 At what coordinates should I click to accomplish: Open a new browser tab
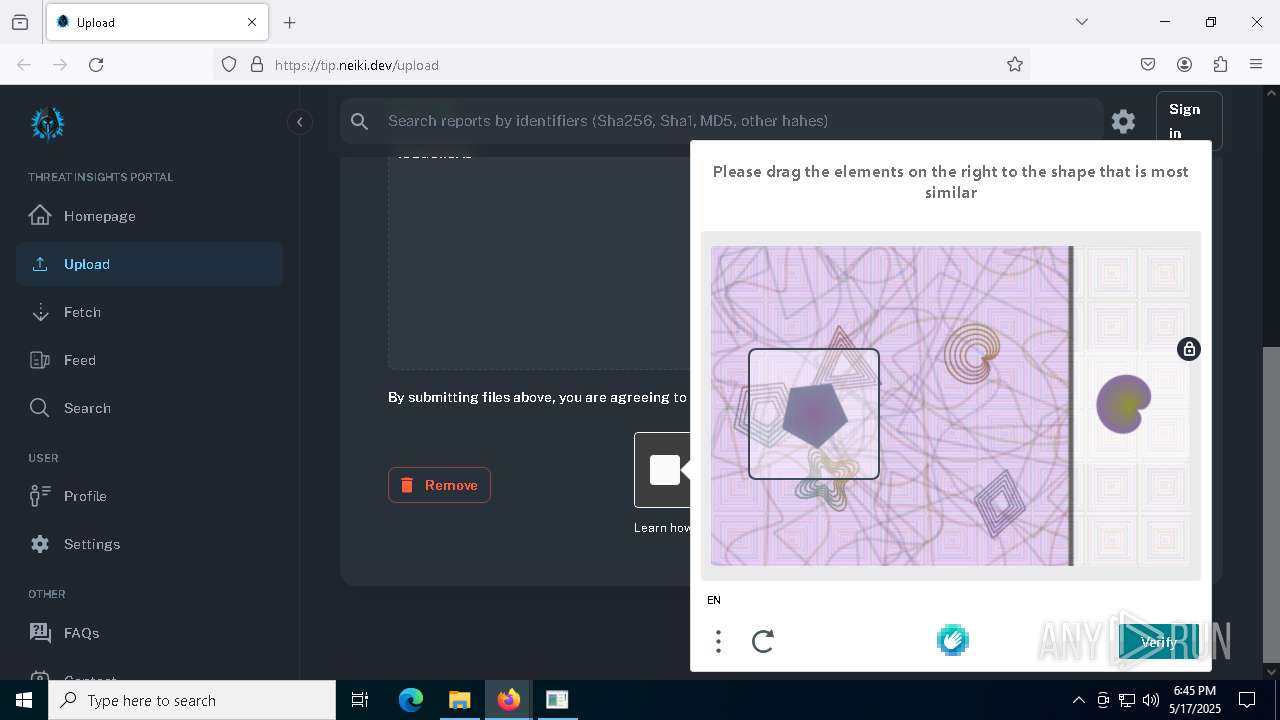(290, 22)
